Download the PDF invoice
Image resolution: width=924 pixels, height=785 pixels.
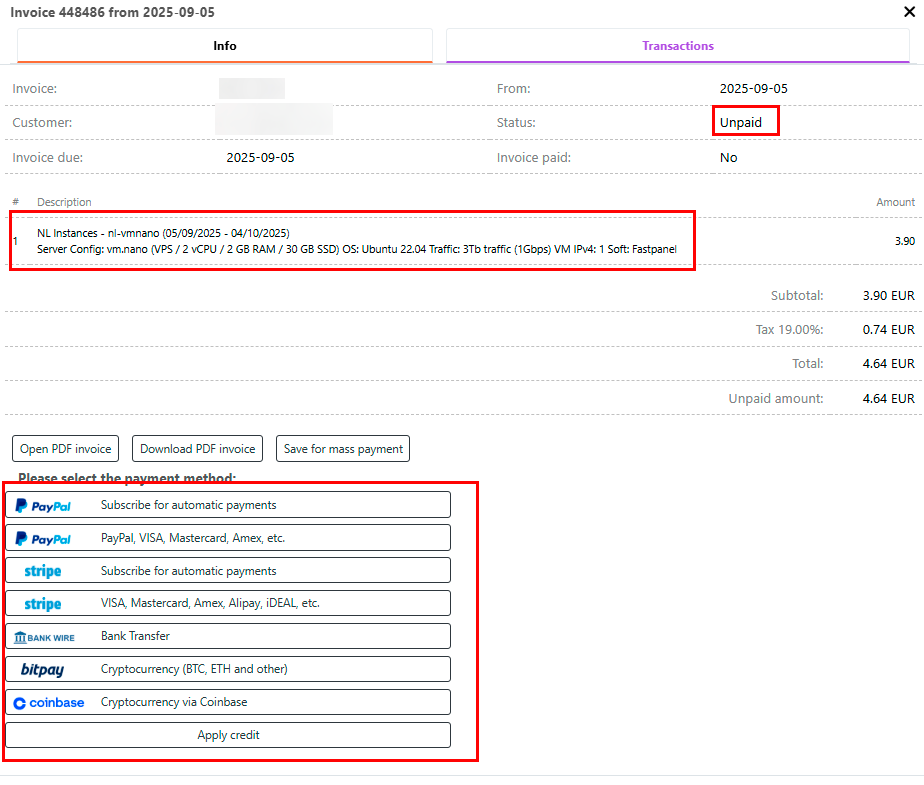198,449
